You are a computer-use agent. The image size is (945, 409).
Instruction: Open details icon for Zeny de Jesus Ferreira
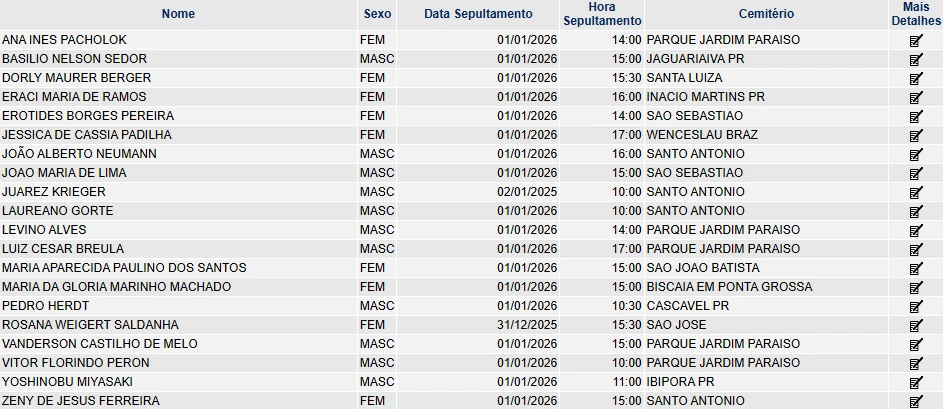coord(915,401)
